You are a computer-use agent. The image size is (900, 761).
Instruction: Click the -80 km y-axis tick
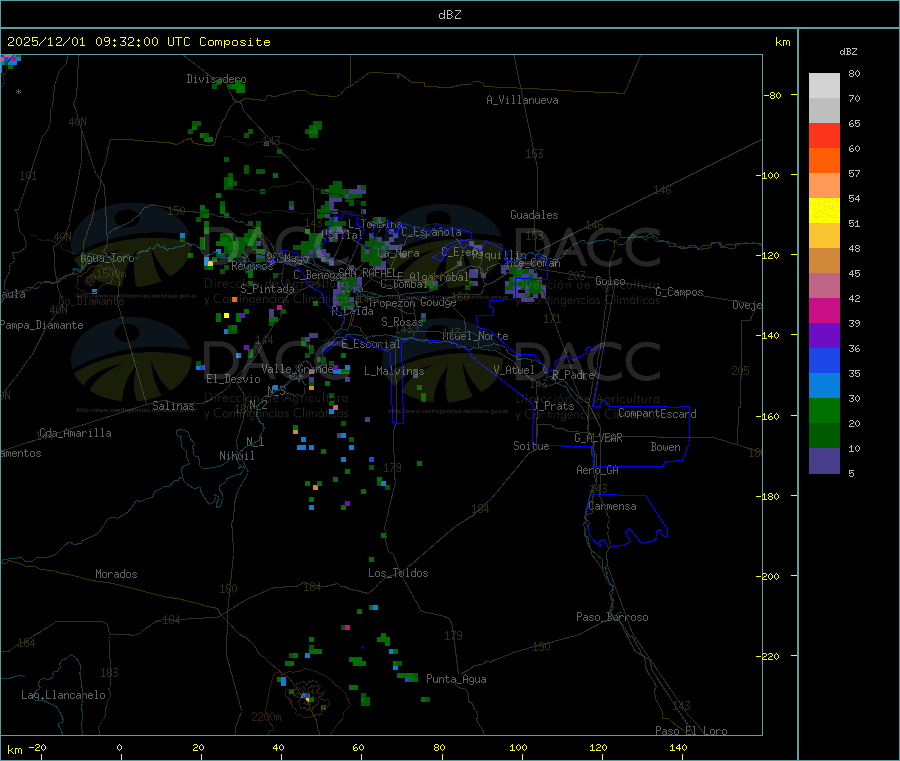point(773,95)
